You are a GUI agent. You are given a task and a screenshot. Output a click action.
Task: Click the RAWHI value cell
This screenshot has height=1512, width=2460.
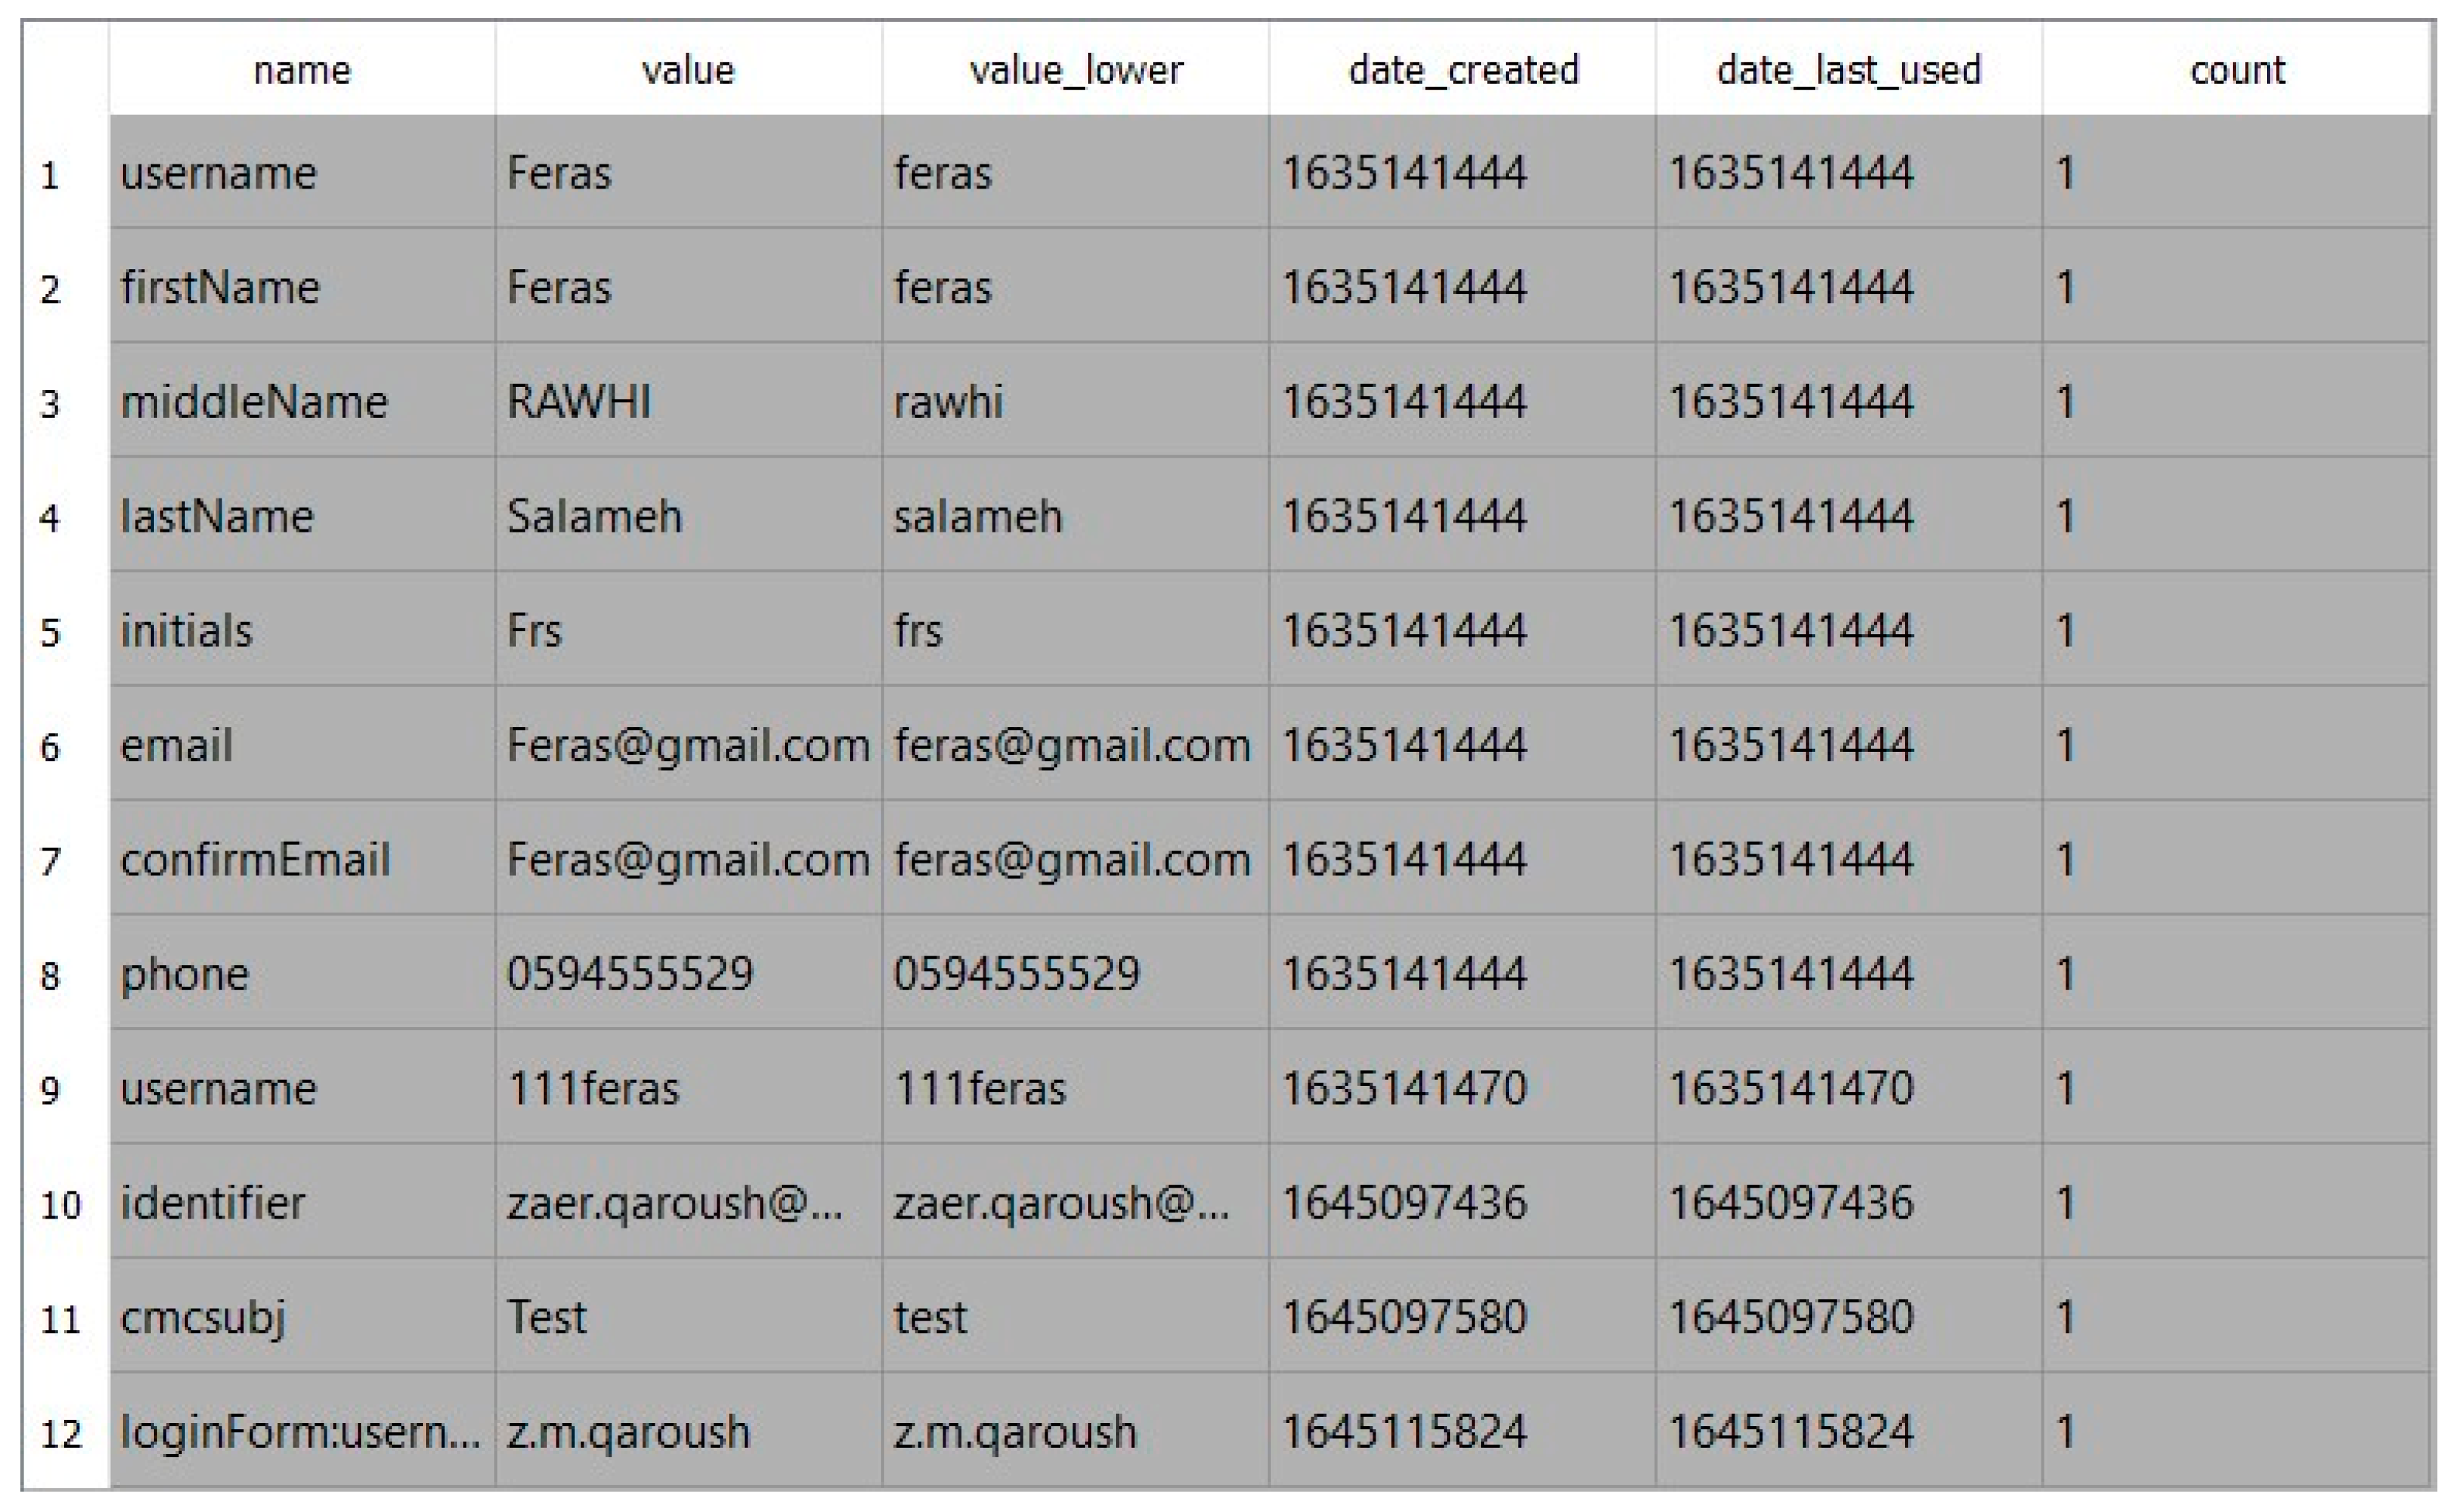coord(580,402)
